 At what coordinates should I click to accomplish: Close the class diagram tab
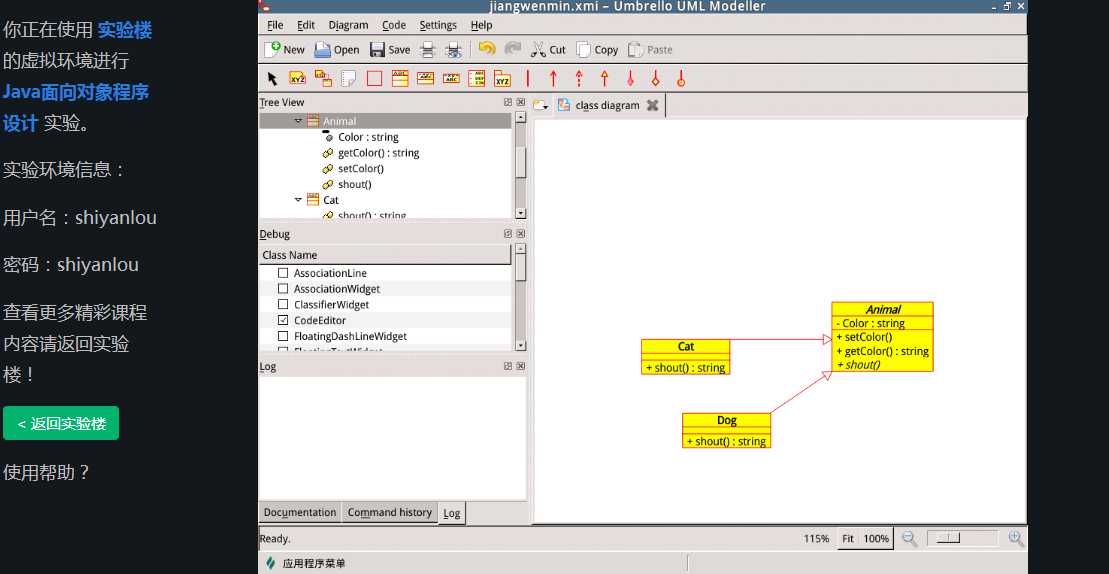[653, 105]
